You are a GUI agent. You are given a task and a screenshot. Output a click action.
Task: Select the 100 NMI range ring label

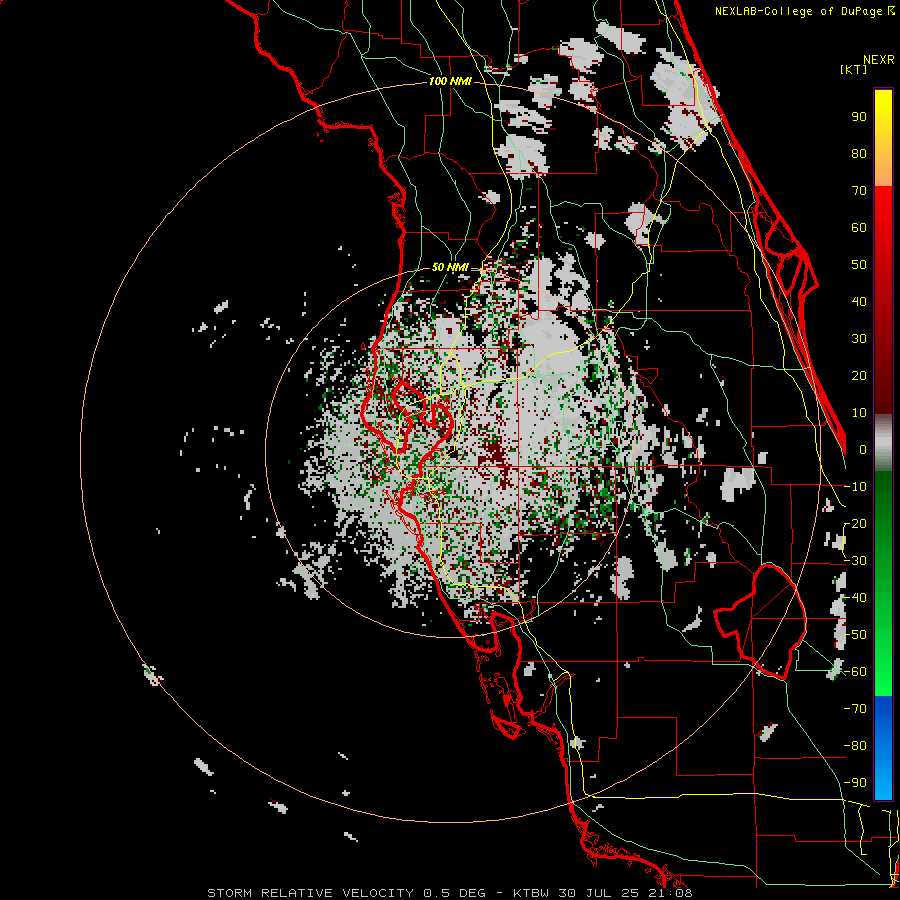pos(450,82)
